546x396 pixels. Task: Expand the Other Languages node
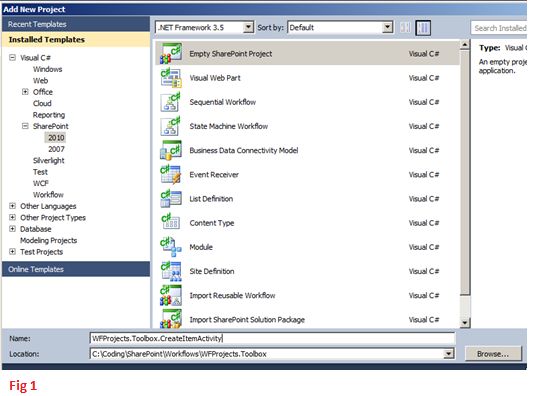[13, 206]
